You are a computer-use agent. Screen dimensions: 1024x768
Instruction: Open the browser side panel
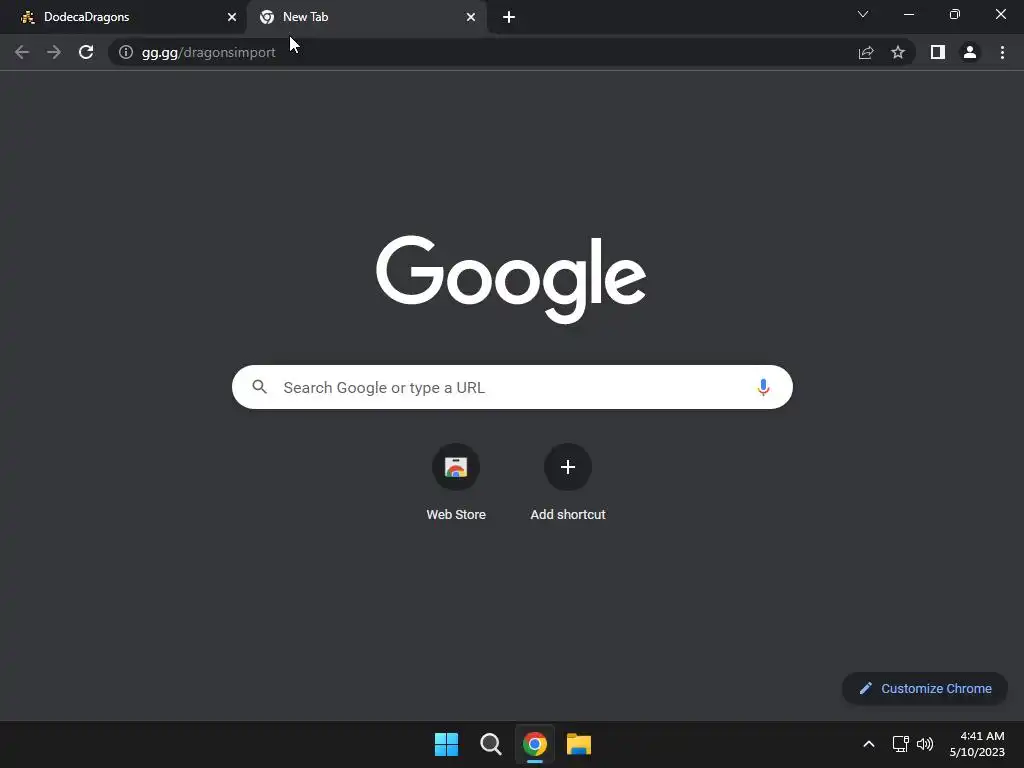(x=938, y=52)
